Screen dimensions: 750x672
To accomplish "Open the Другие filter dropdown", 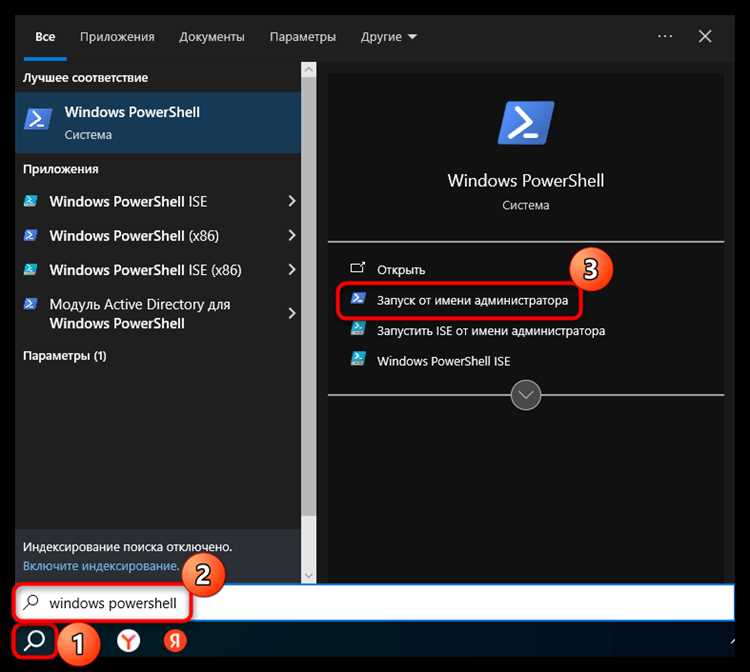I will click(389, 37).
